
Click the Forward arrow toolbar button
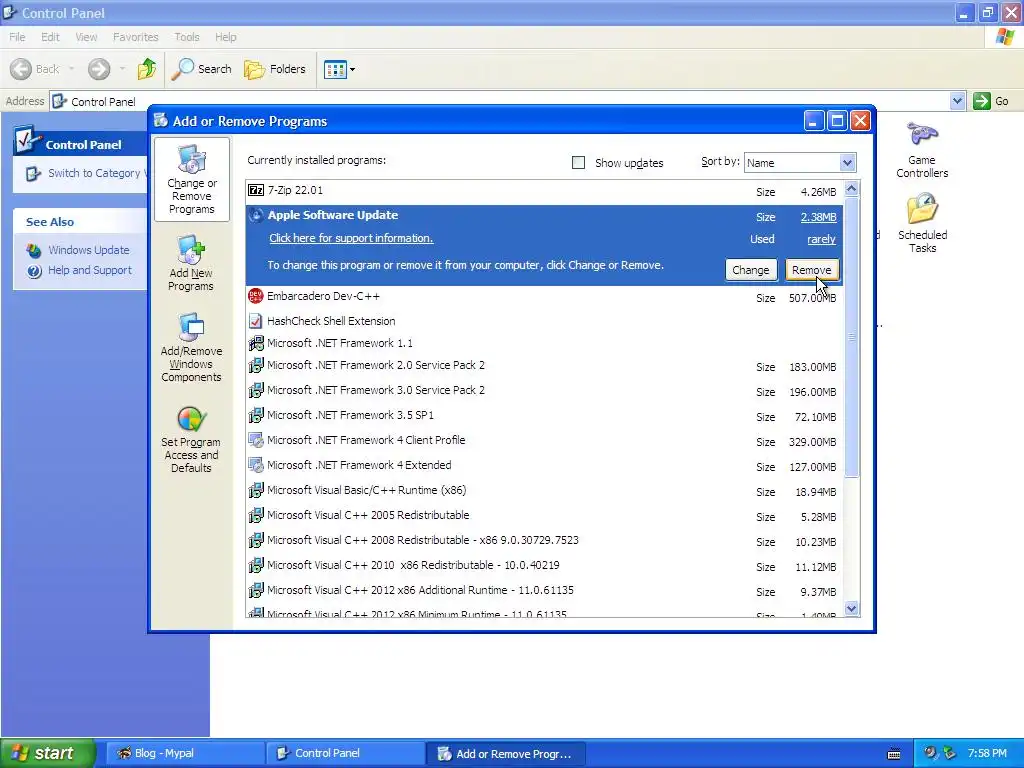click(99, 69)
